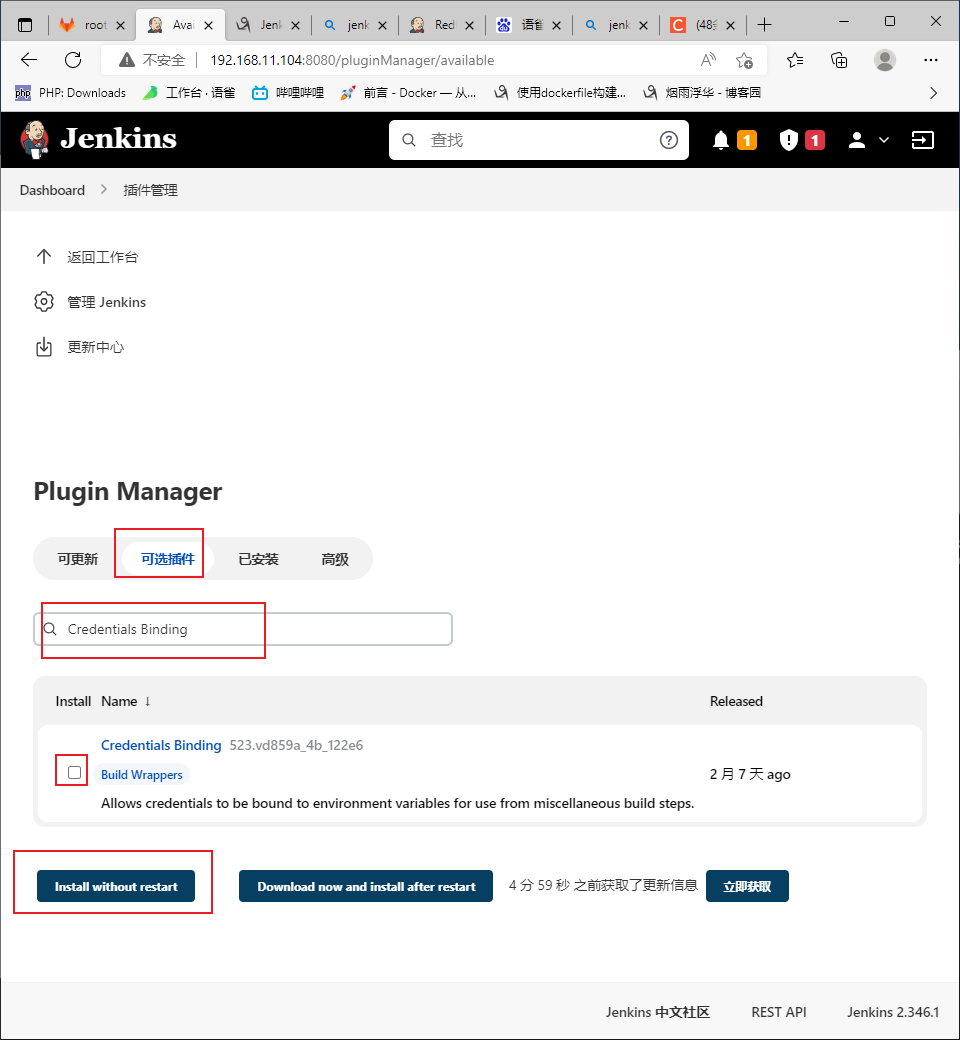Open the browser settings ellipsis menu

[x=931, y=60]
